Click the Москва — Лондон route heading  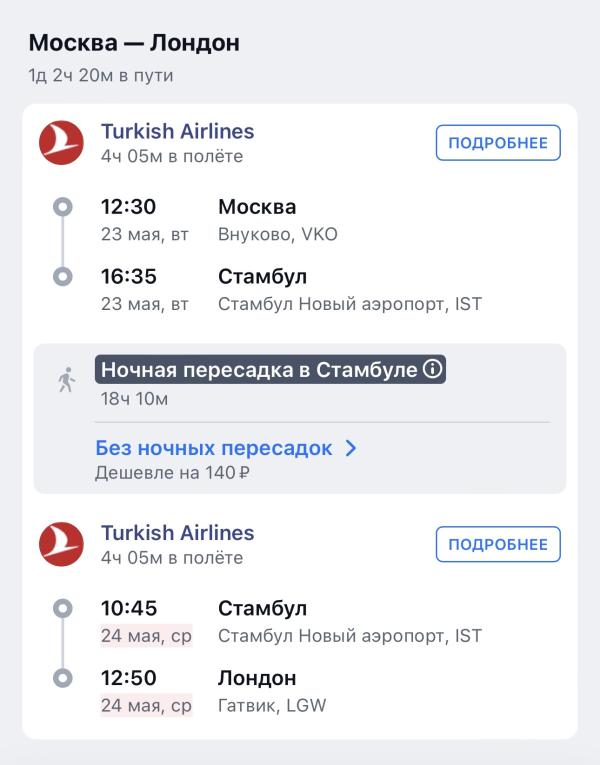click(134, 43)
